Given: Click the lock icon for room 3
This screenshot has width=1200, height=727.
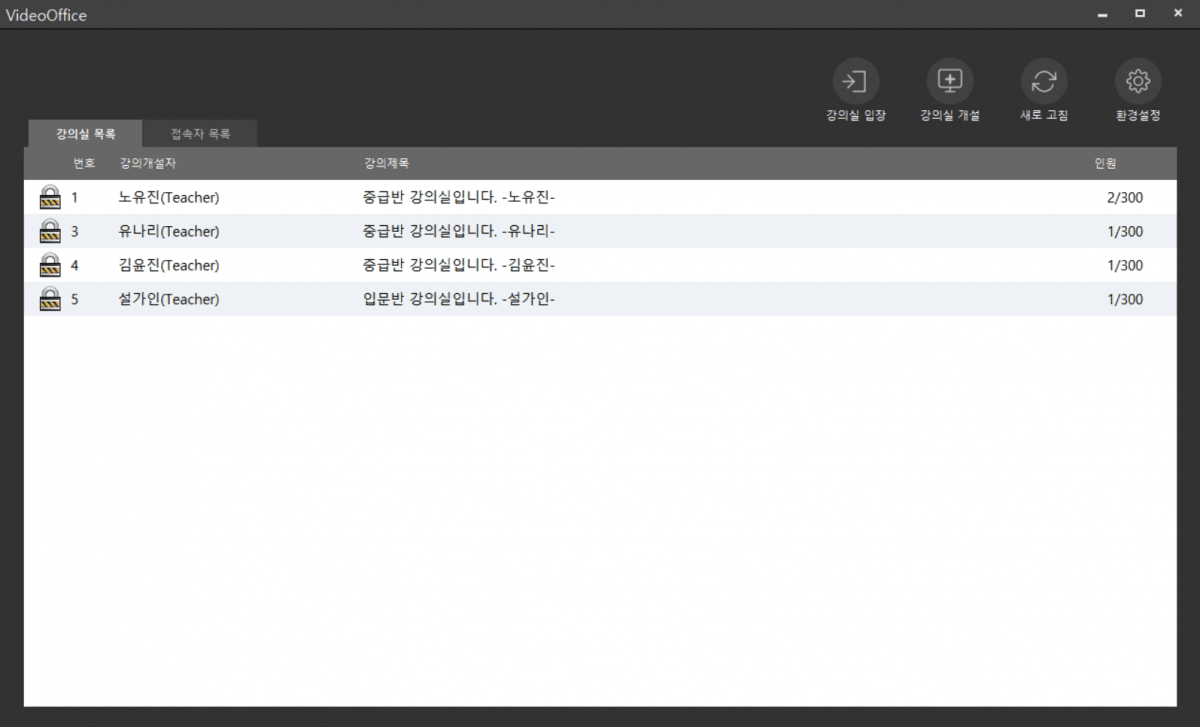Looking at the screenshot, I should point(49,231).
